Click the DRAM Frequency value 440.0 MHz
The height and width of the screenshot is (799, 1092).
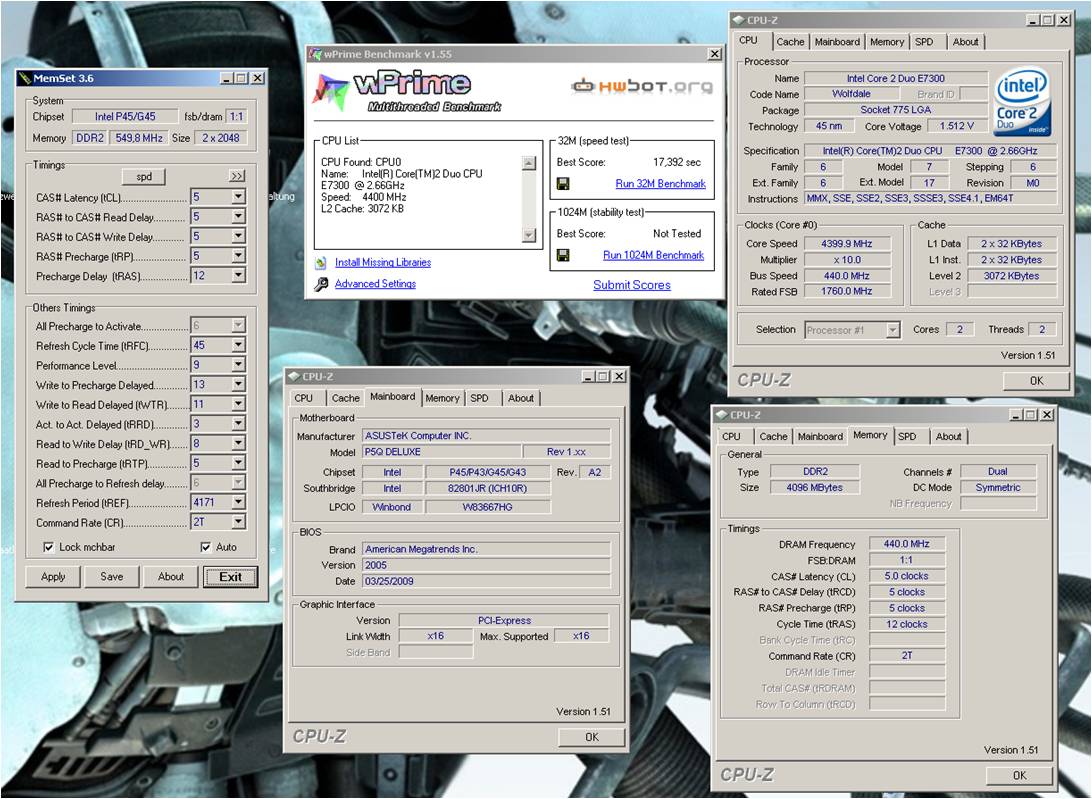coord(907,544)
